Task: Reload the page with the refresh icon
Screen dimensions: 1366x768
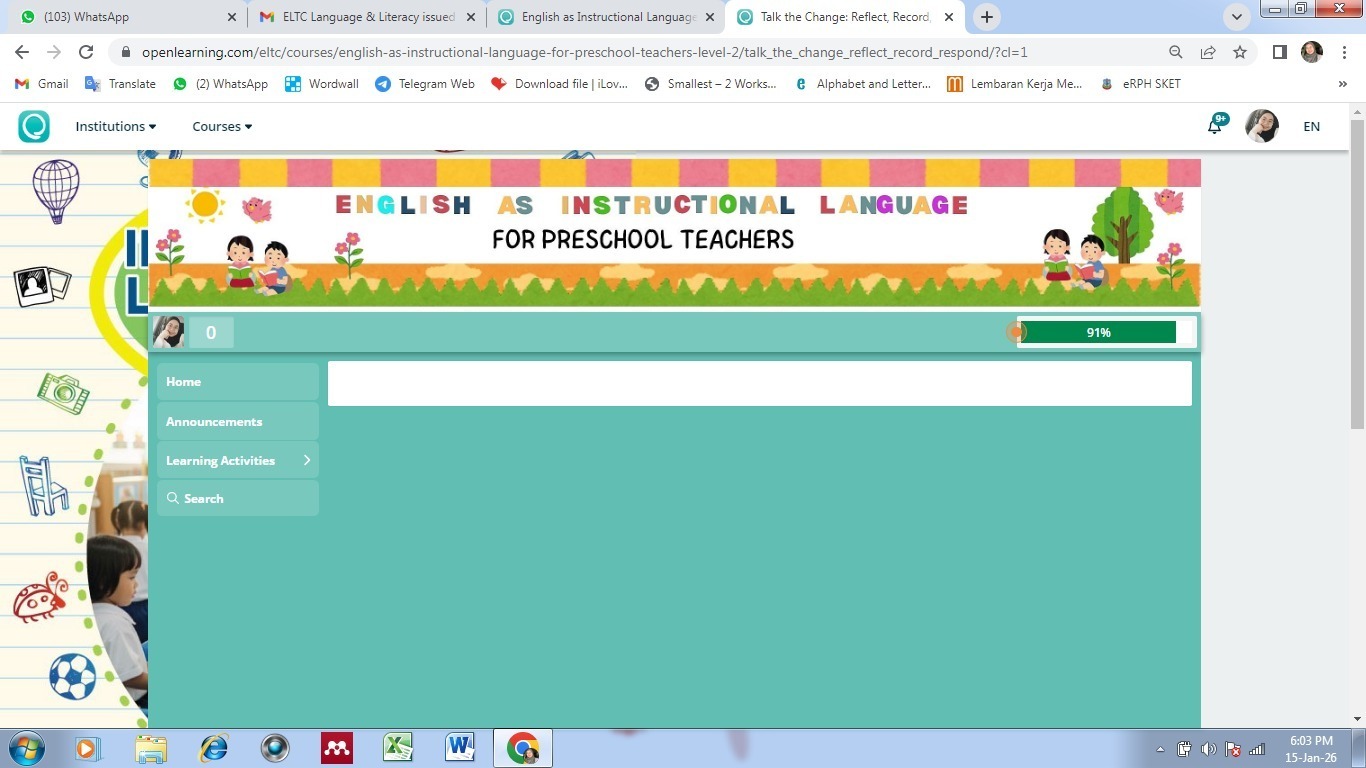Action: tap(86, 52)
